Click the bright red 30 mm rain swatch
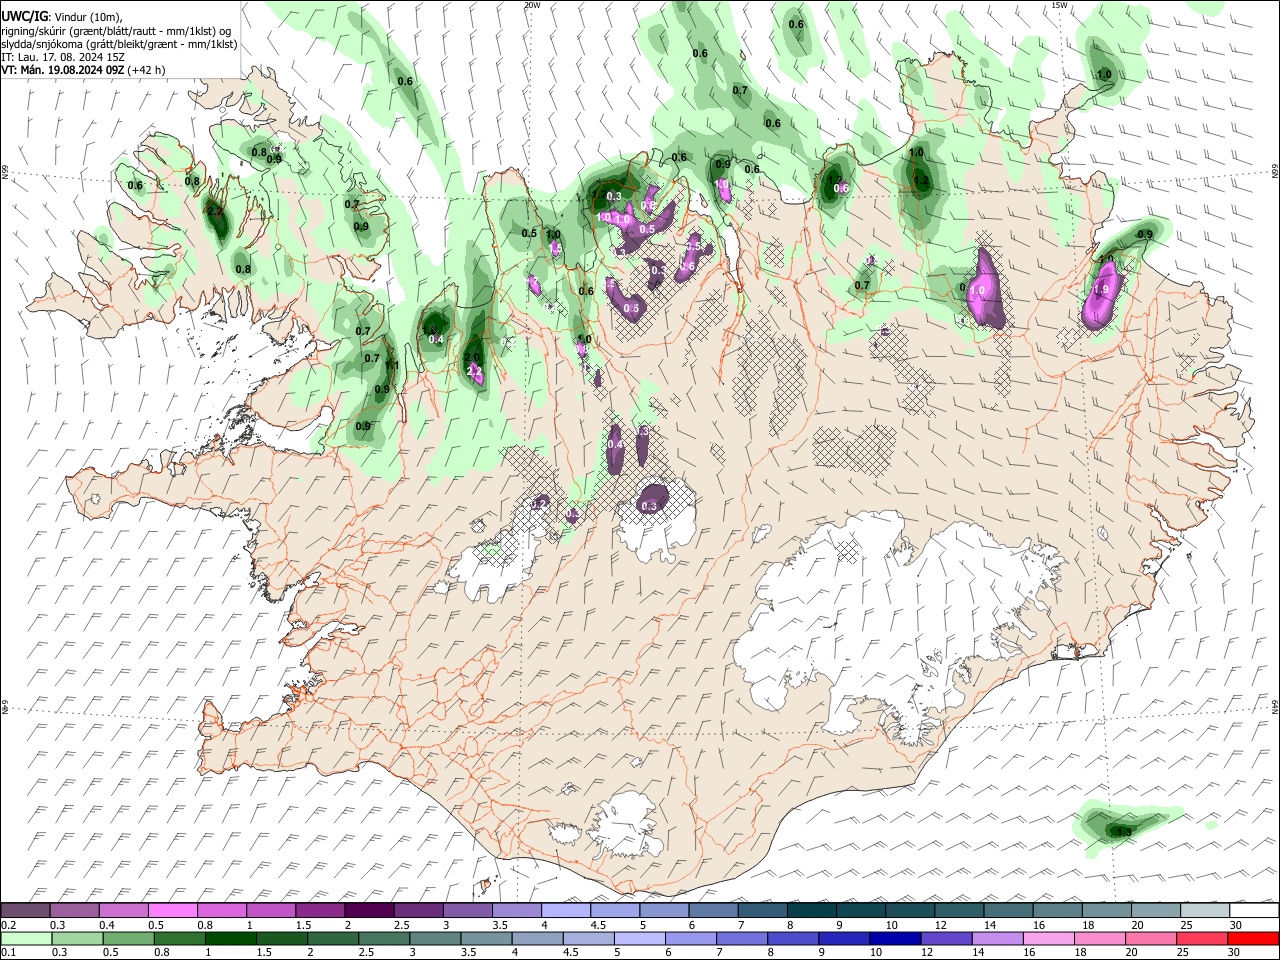 click(1253, 939)
